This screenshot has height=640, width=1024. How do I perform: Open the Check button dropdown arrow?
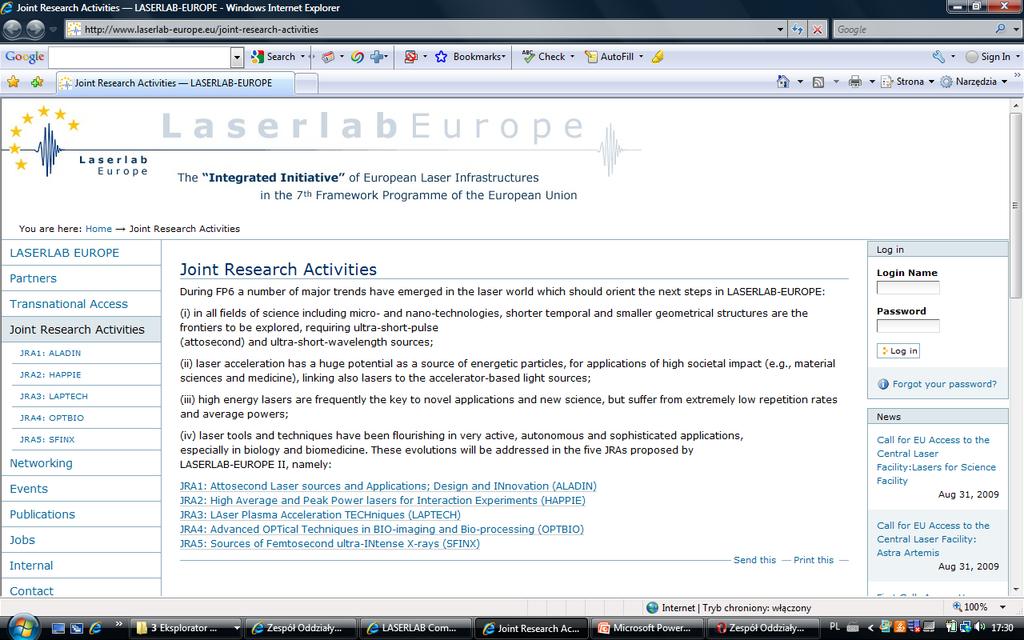coord(572,57)
